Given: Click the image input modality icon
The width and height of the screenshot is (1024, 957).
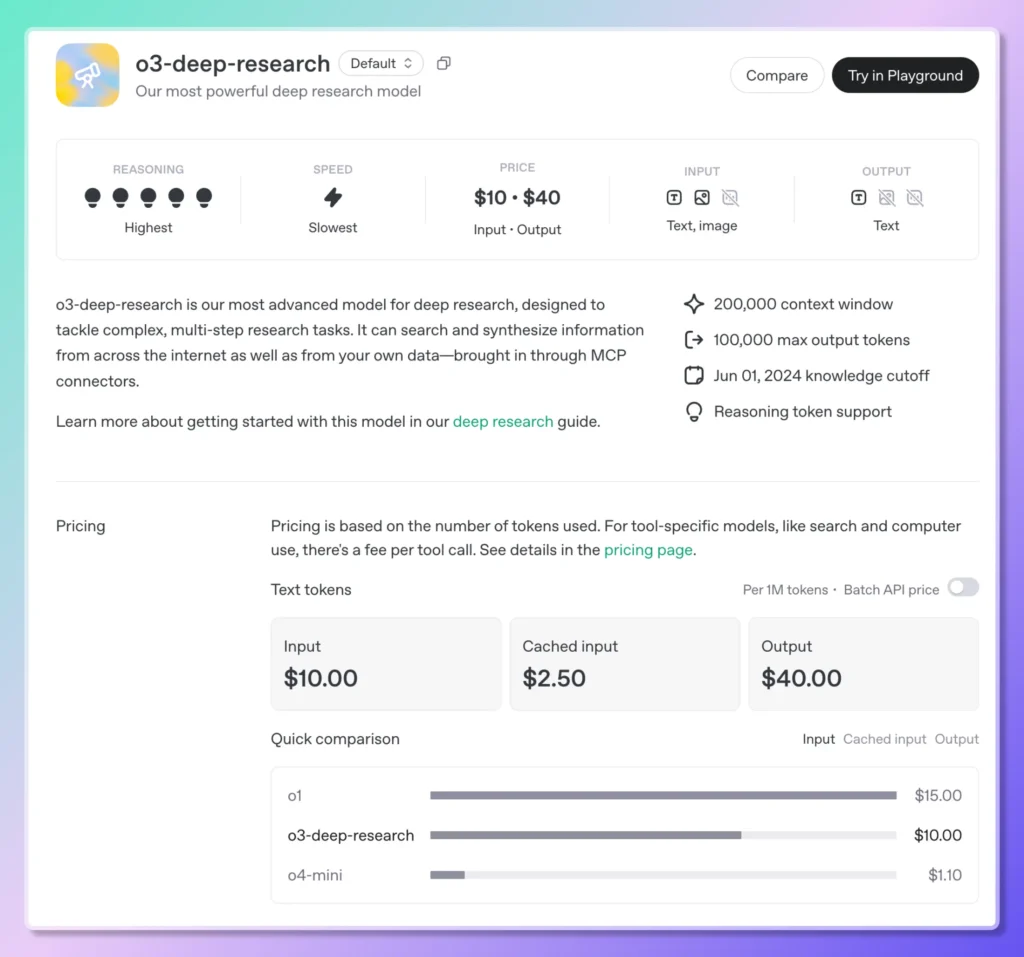Looking at the screenshot, I should click(702, 198).
